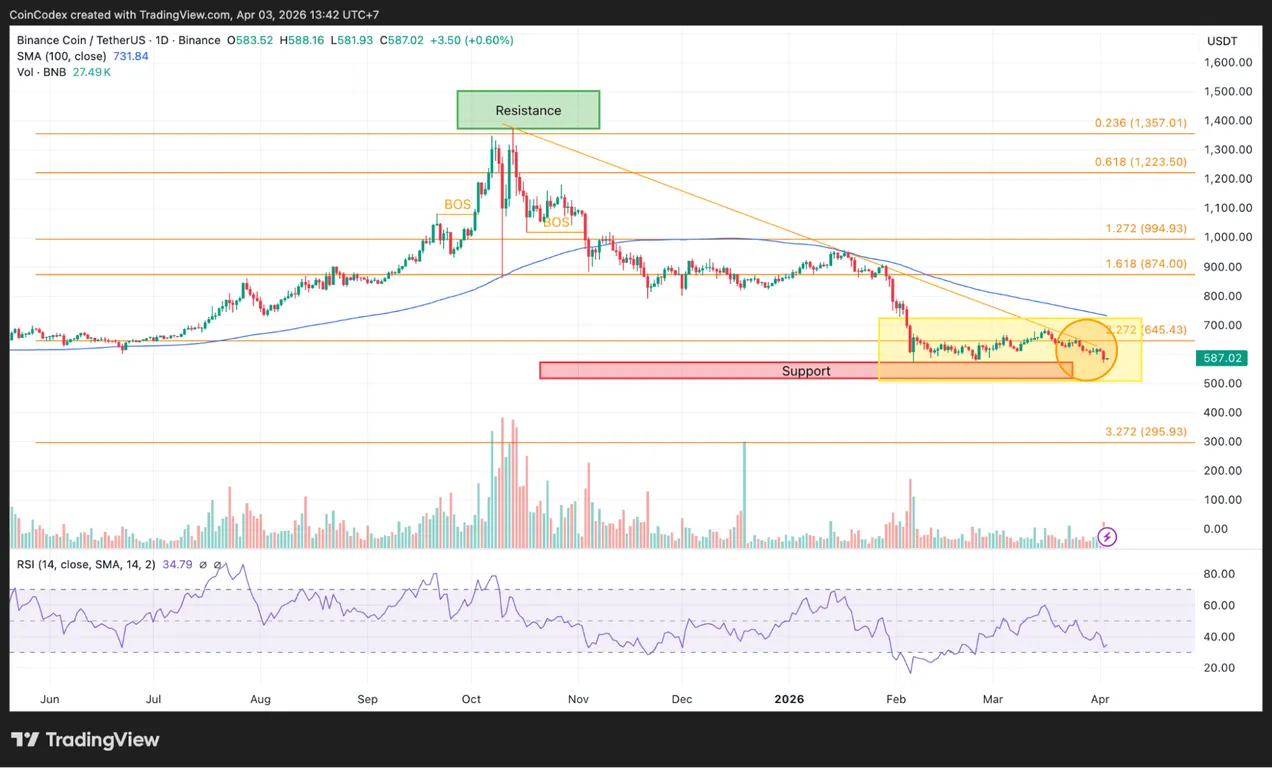Image resolution: width=1272 pixels, height=768 pixels.
Task: Click the Aug label on time axis
Action: point(260,699)
